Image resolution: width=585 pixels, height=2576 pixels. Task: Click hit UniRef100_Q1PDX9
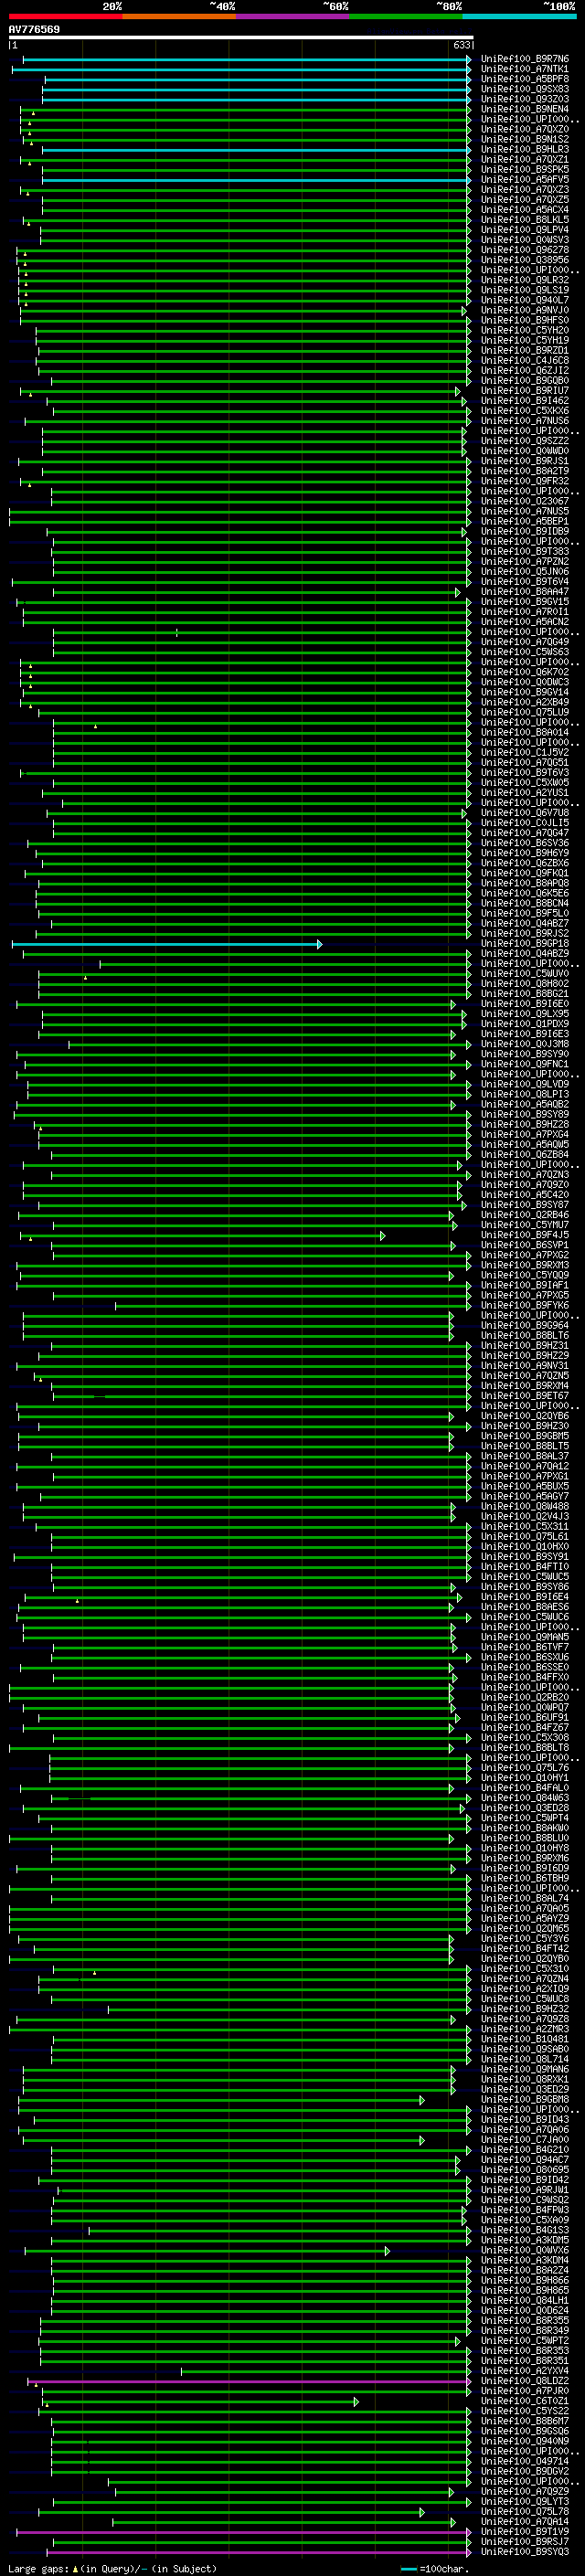click(524, 1024)
